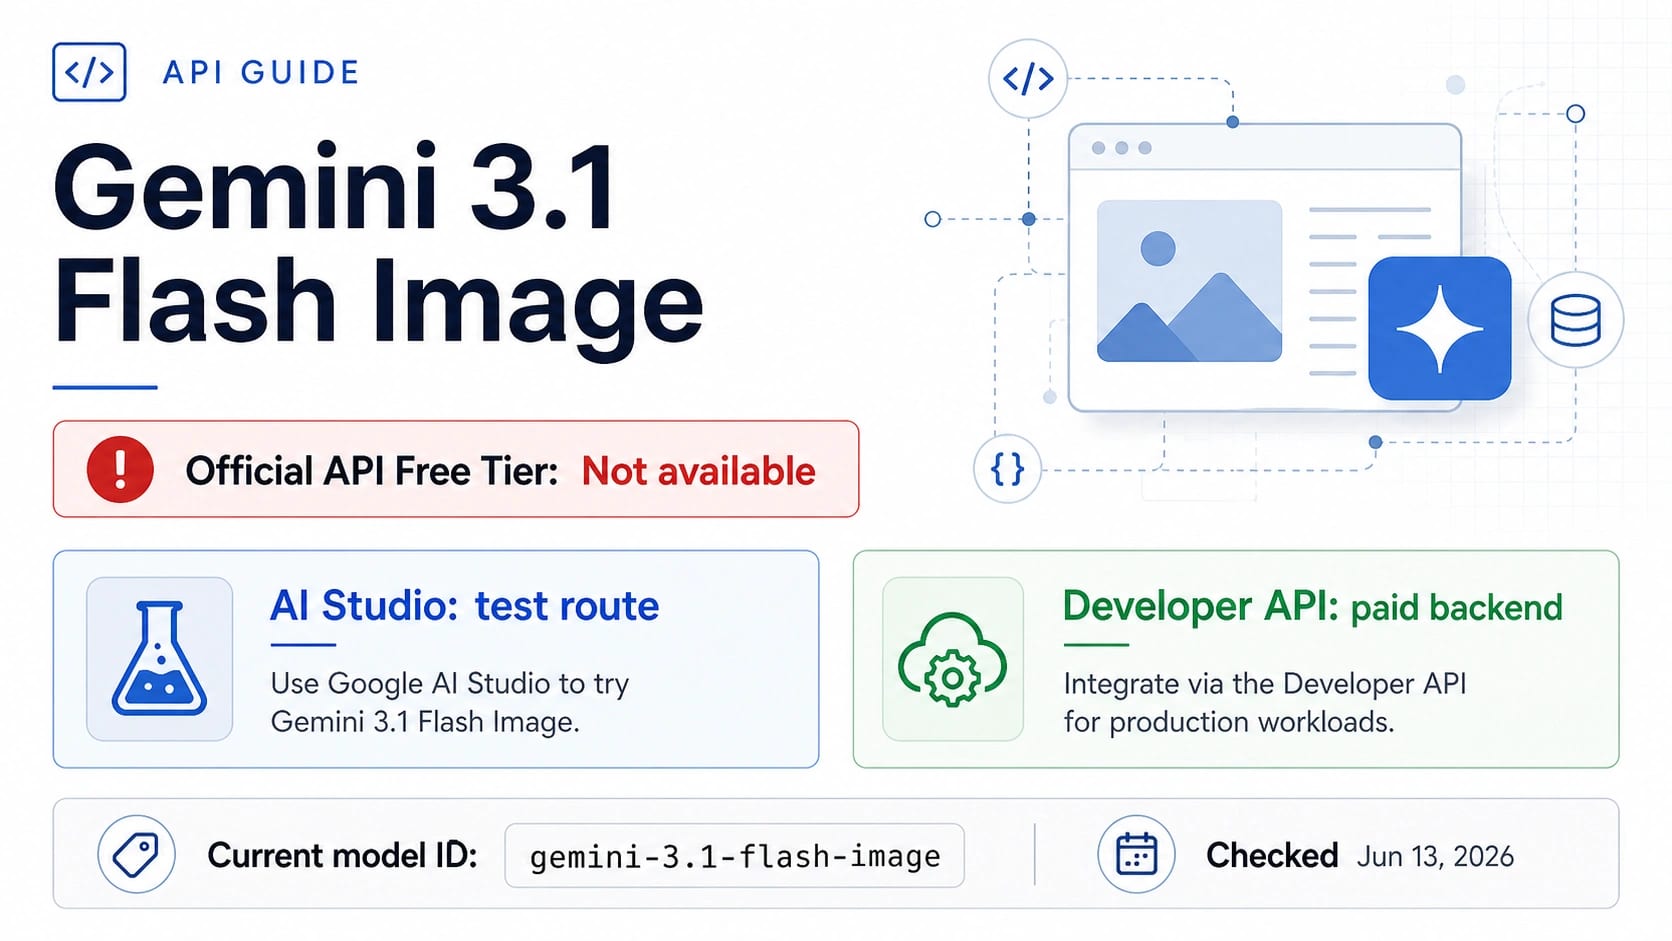Click the red 'Not available' text
1672x941 pixels.
tap(699, 471)
